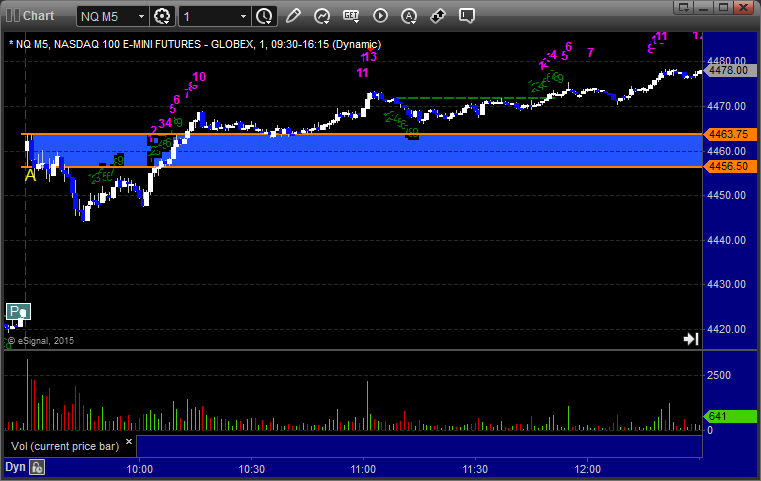Screen dimensions: 761x481
Task: Toggle the Dyn scale lock icon
Action: pos(37,467)
